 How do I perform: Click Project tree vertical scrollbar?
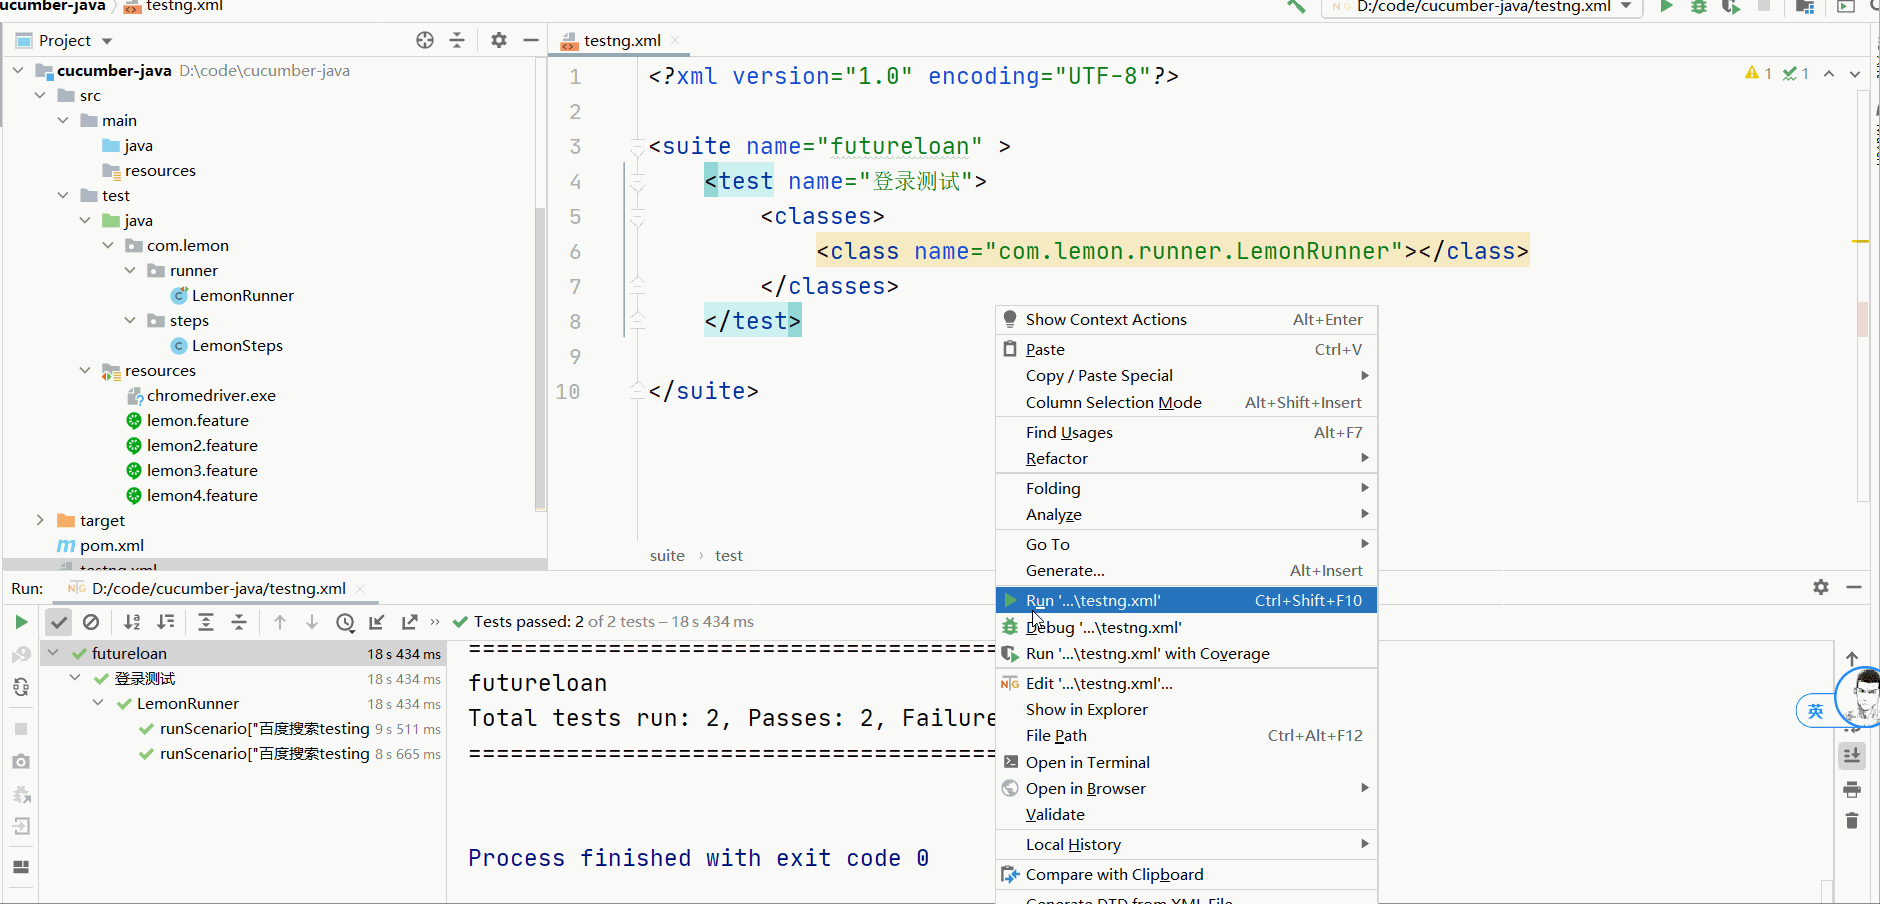click(x=540, y=357)
